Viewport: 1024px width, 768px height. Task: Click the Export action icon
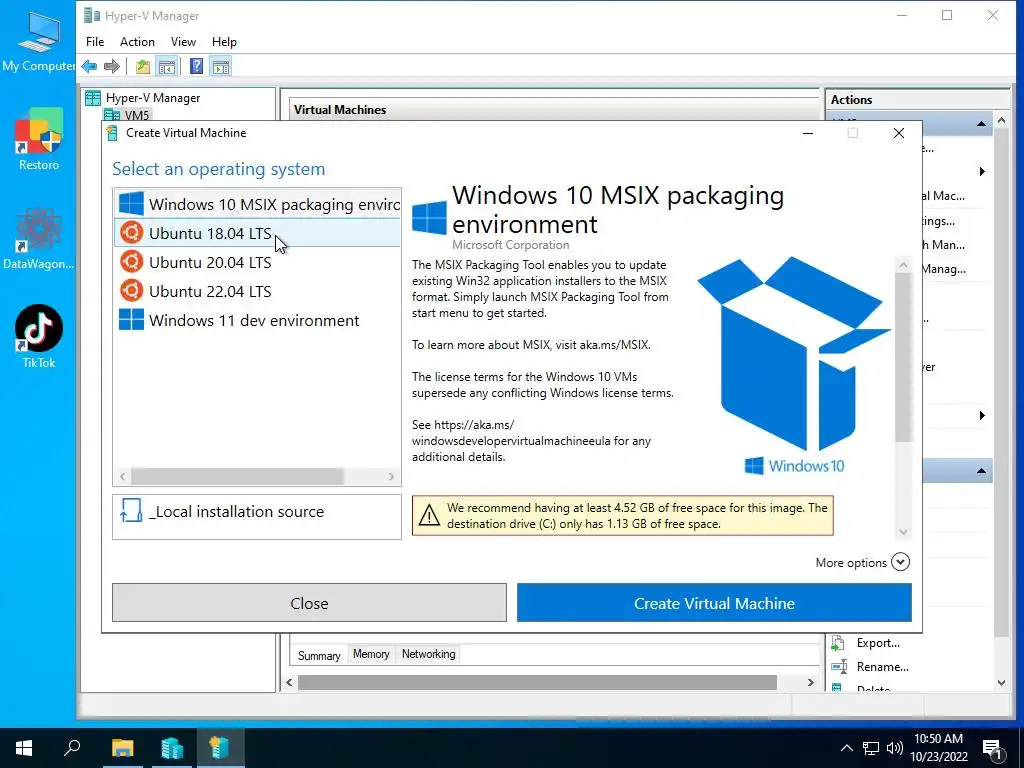coord(838,643)
